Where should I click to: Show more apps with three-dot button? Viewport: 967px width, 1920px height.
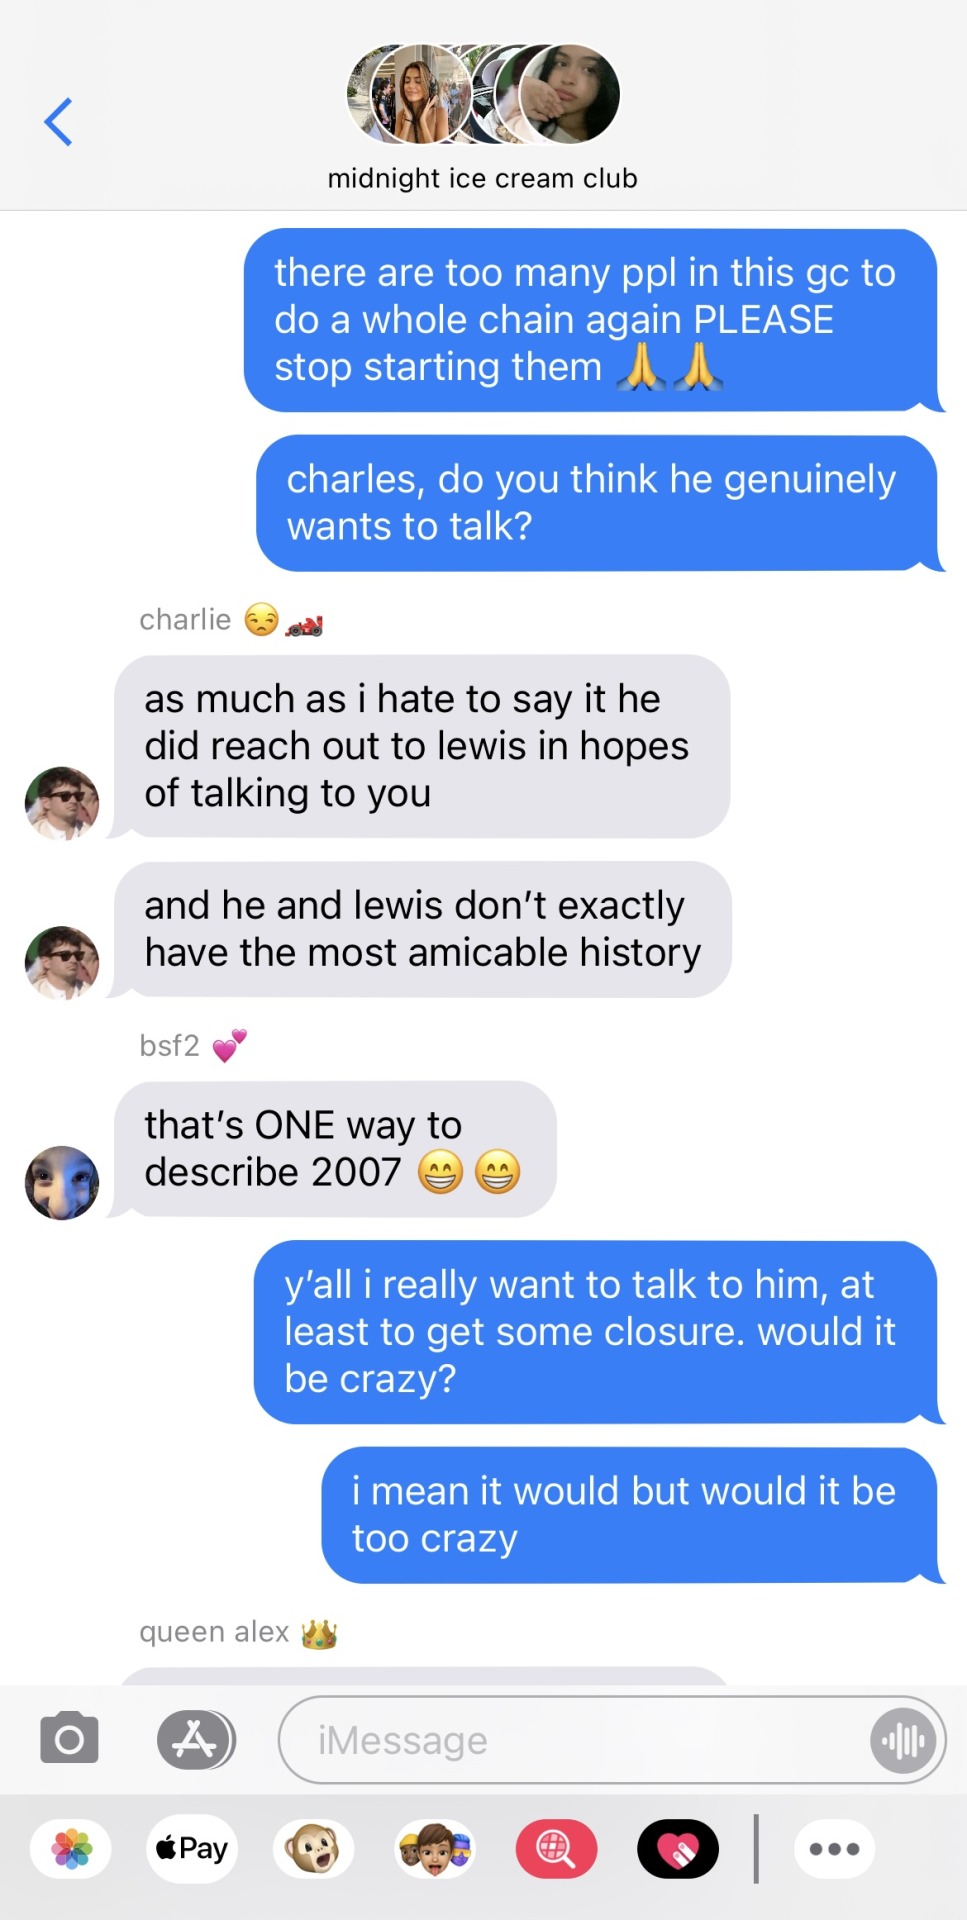tap(834, 1849)
